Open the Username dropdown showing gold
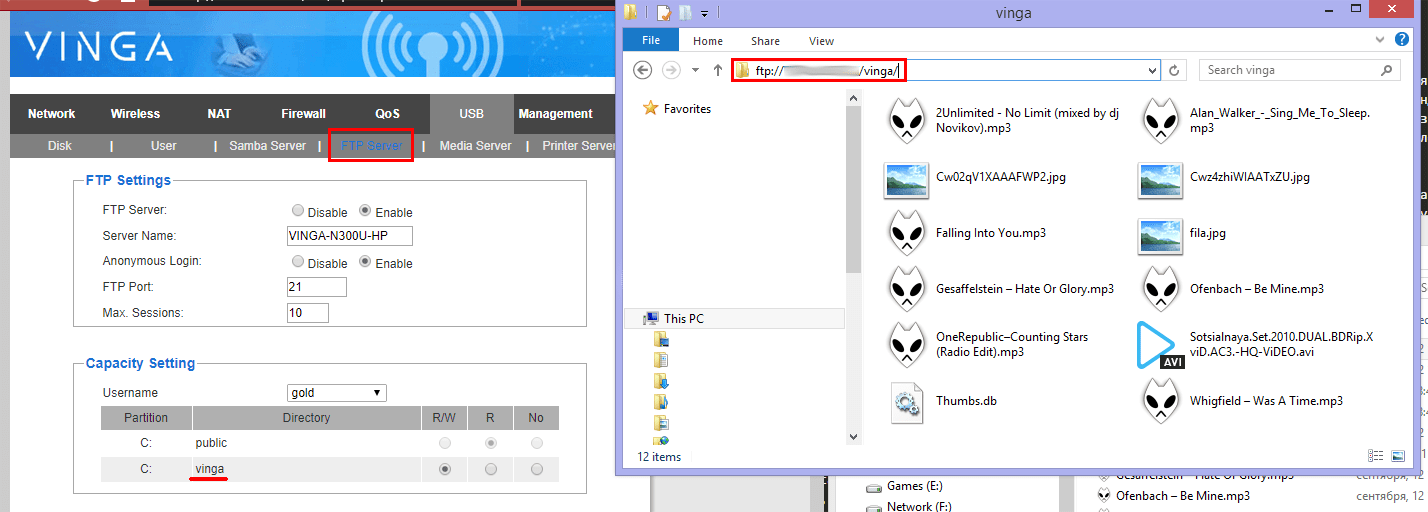The image size is (1428, 512). click(336, 393)
